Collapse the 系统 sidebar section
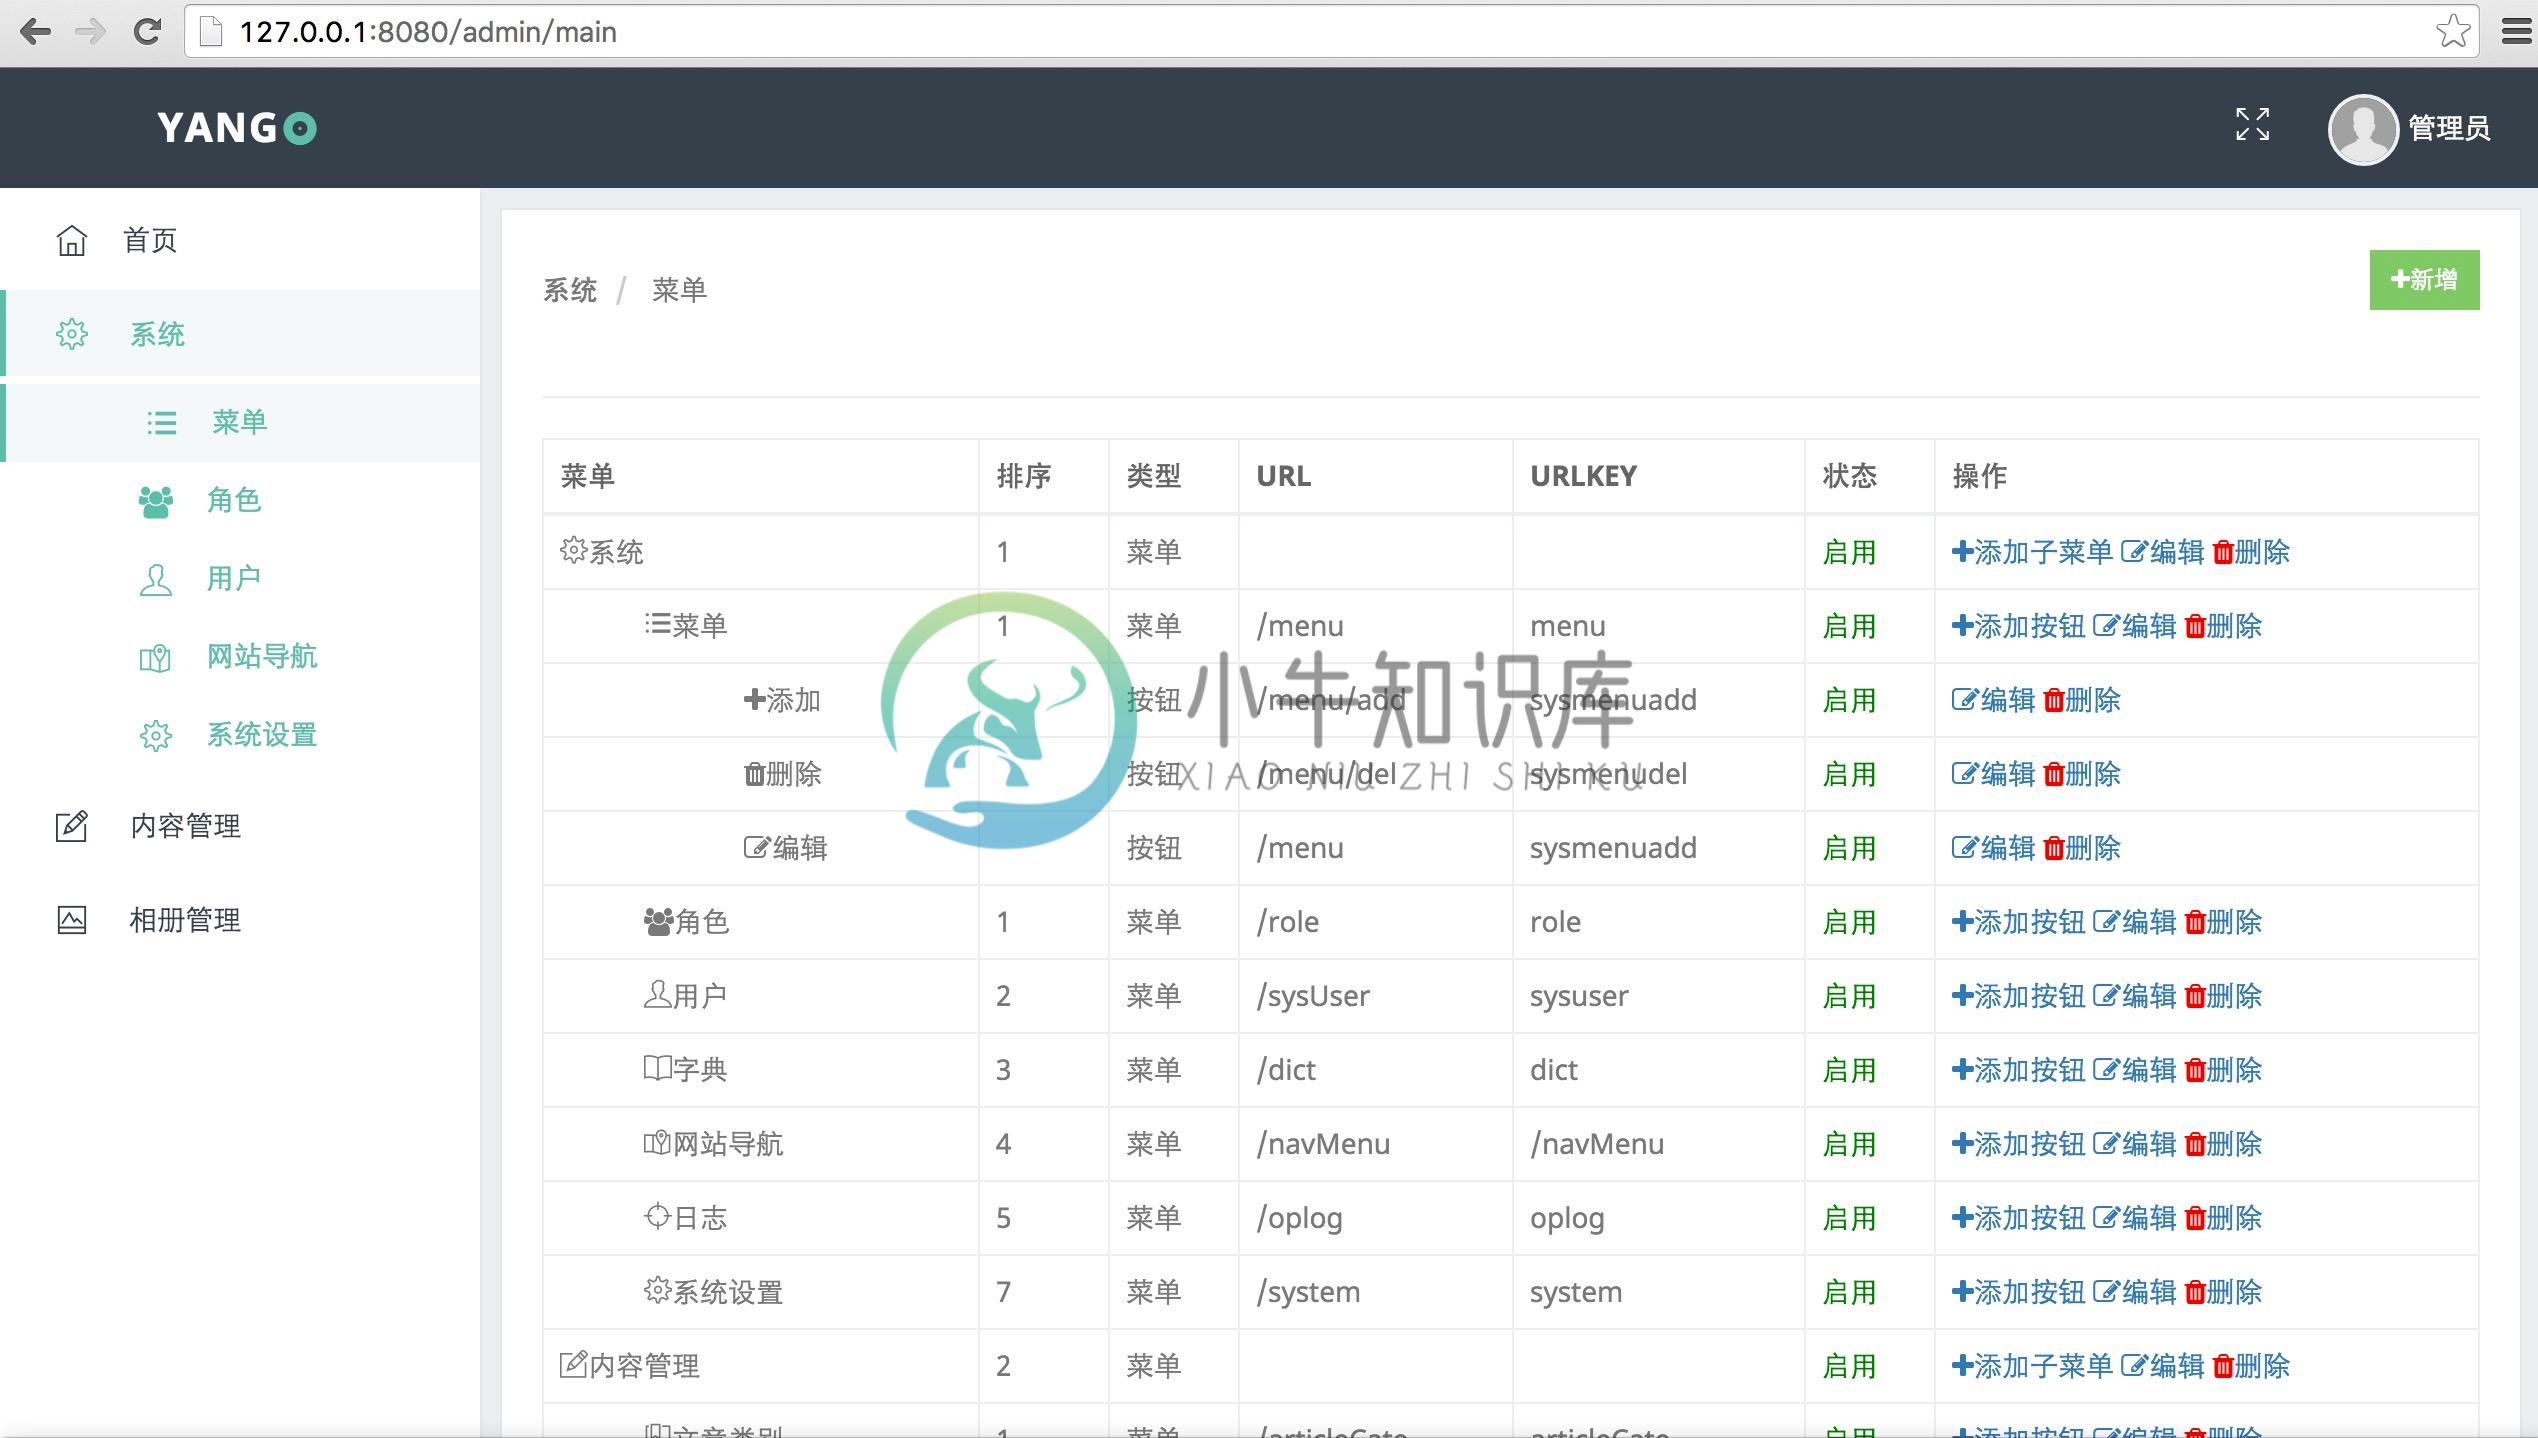 click(x=240, y=334)
